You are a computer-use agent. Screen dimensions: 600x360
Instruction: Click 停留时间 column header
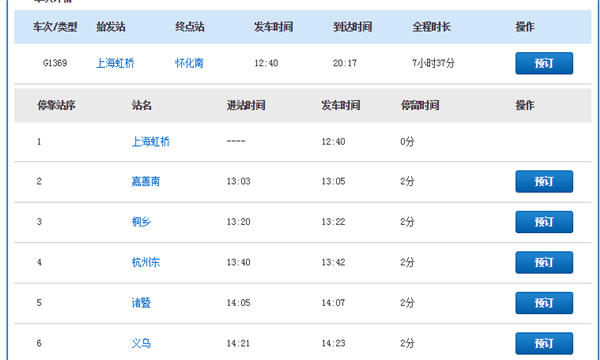420,106
